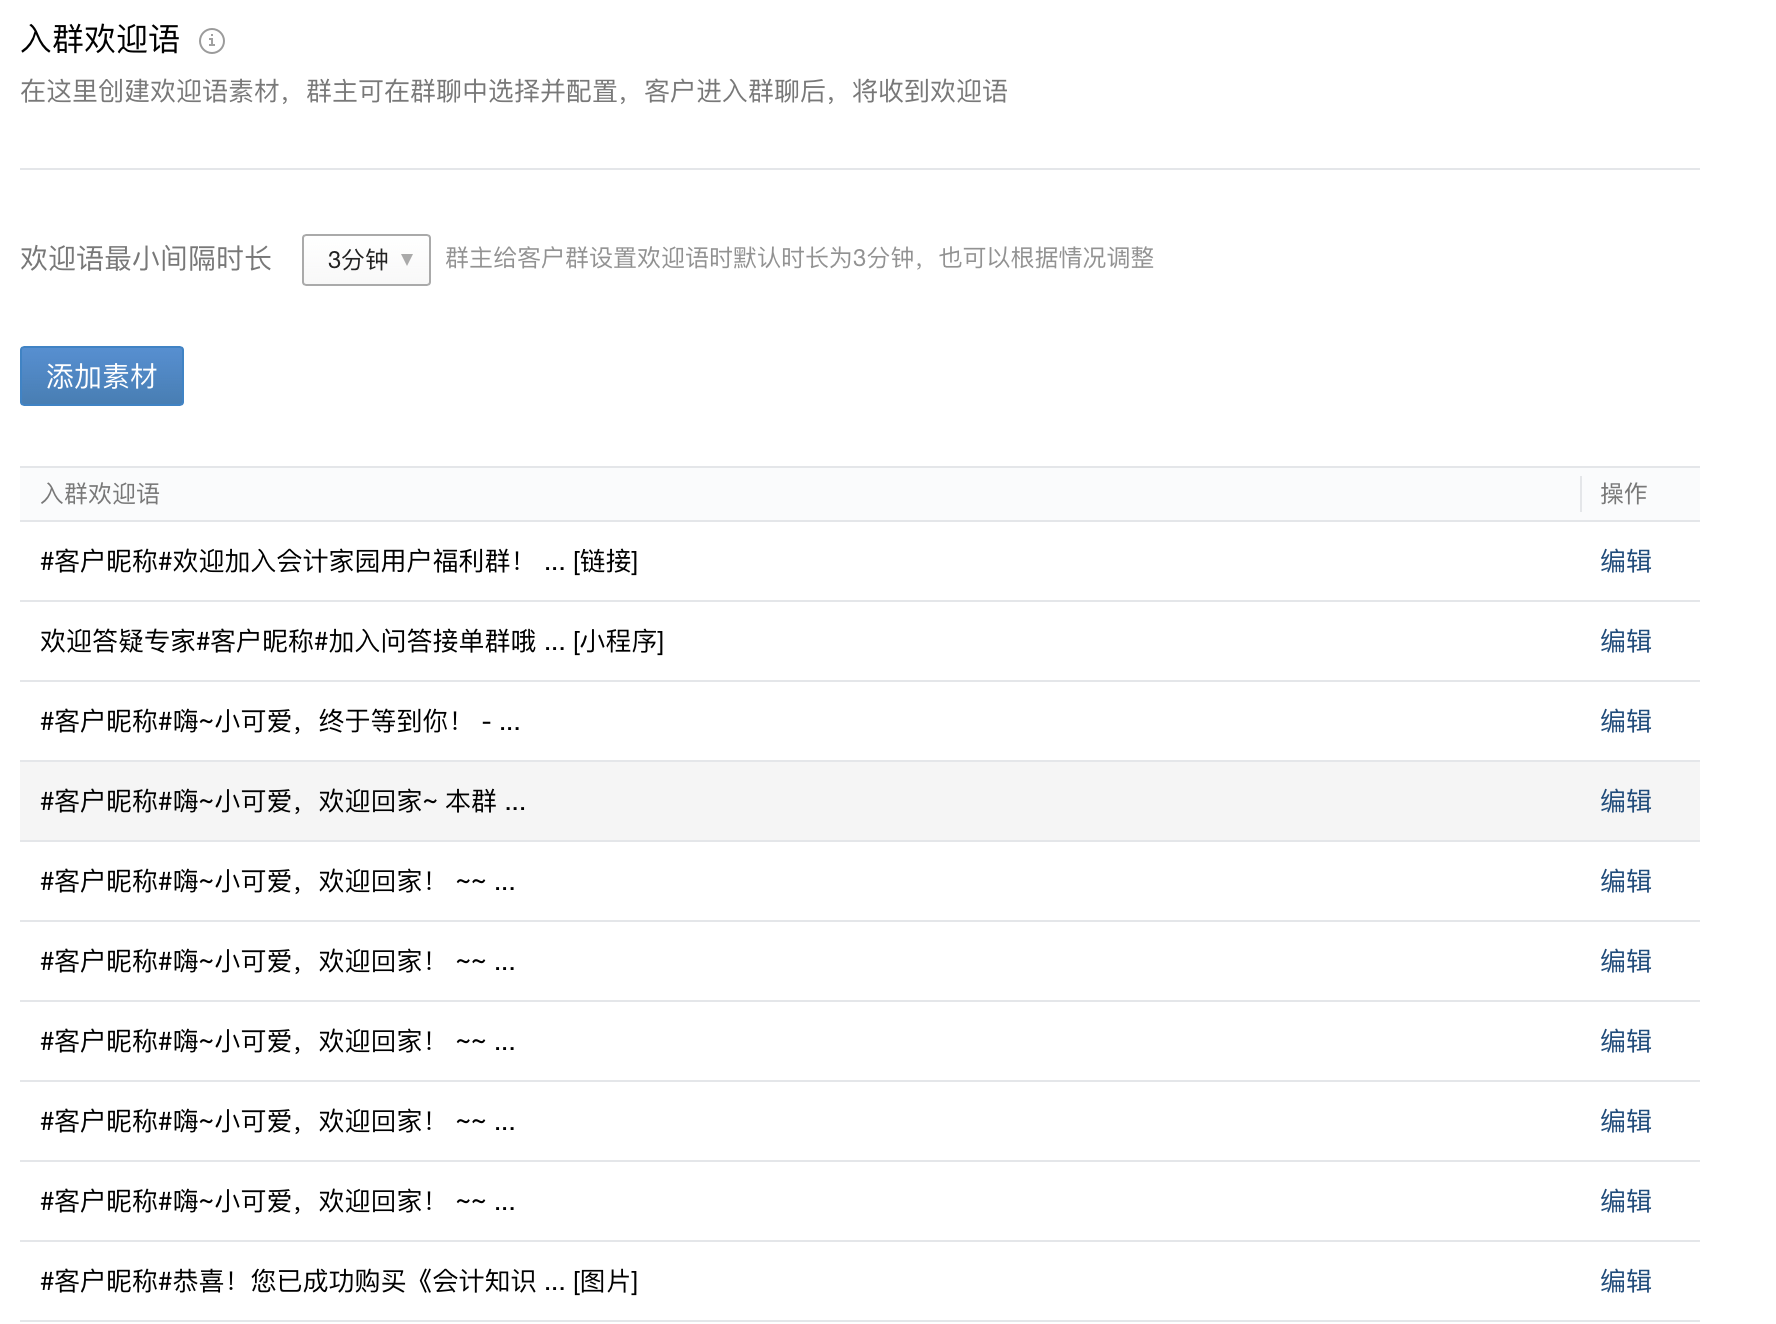1776x1324 pixels.
Task: Click 编辑 for the sixth welcome message row
Action: (x=1625, y=961)
